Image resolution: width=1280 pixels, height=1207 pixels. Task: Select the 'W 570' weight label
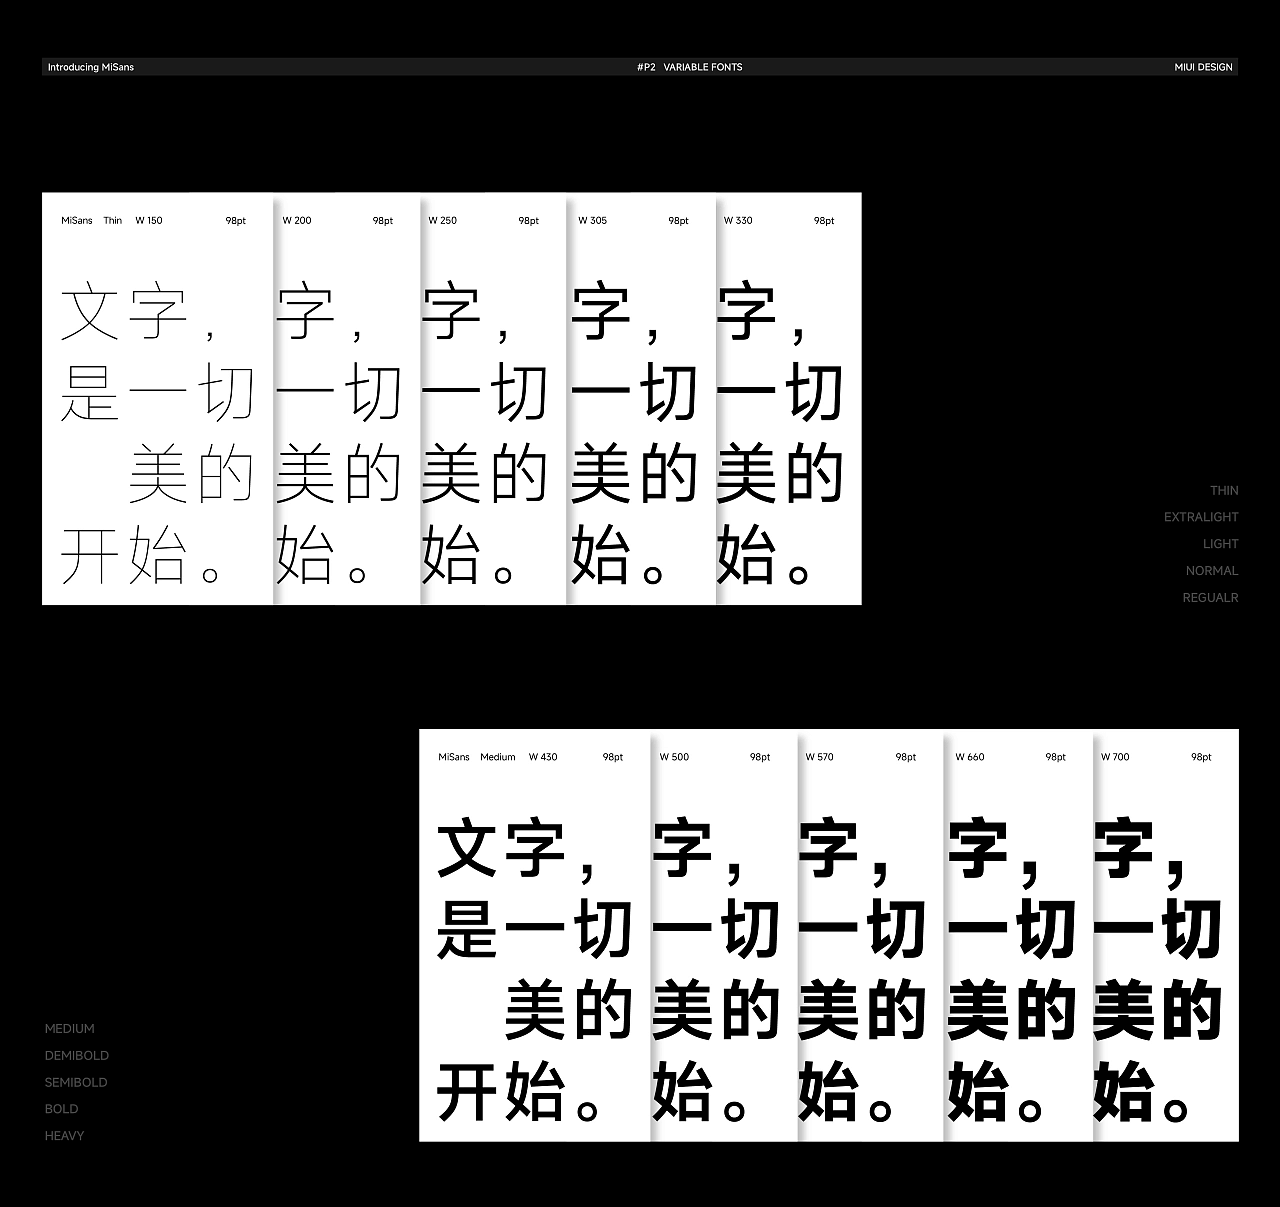pyautogui.click(x=819, y=757)
